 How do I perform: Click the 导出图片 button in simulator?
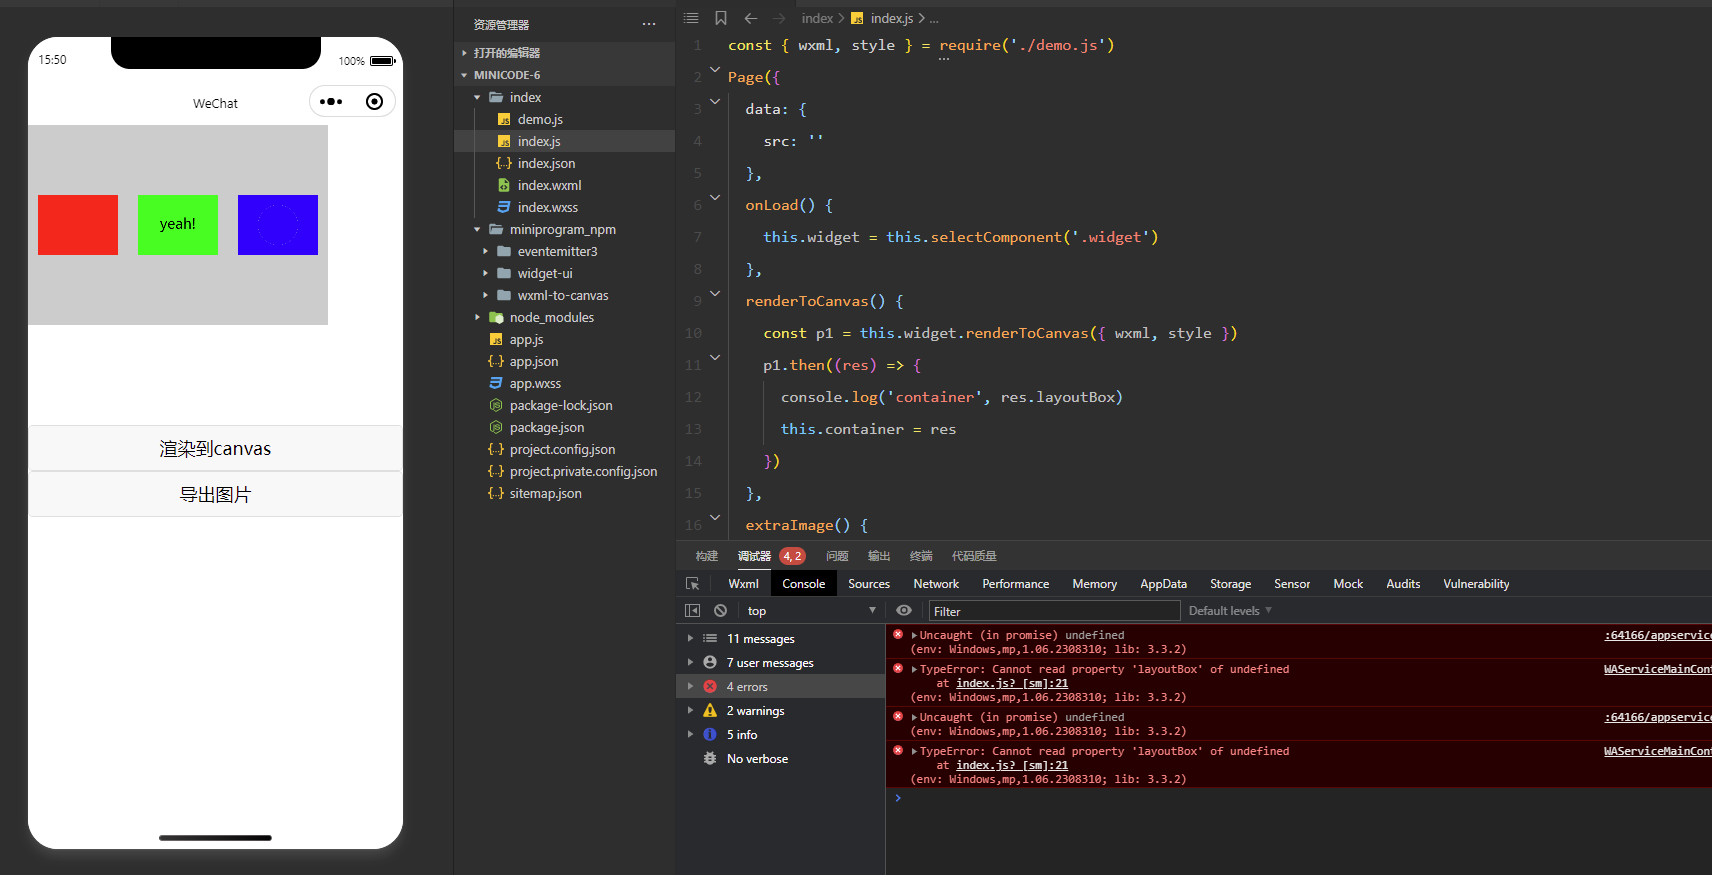(x=215, y=494)
